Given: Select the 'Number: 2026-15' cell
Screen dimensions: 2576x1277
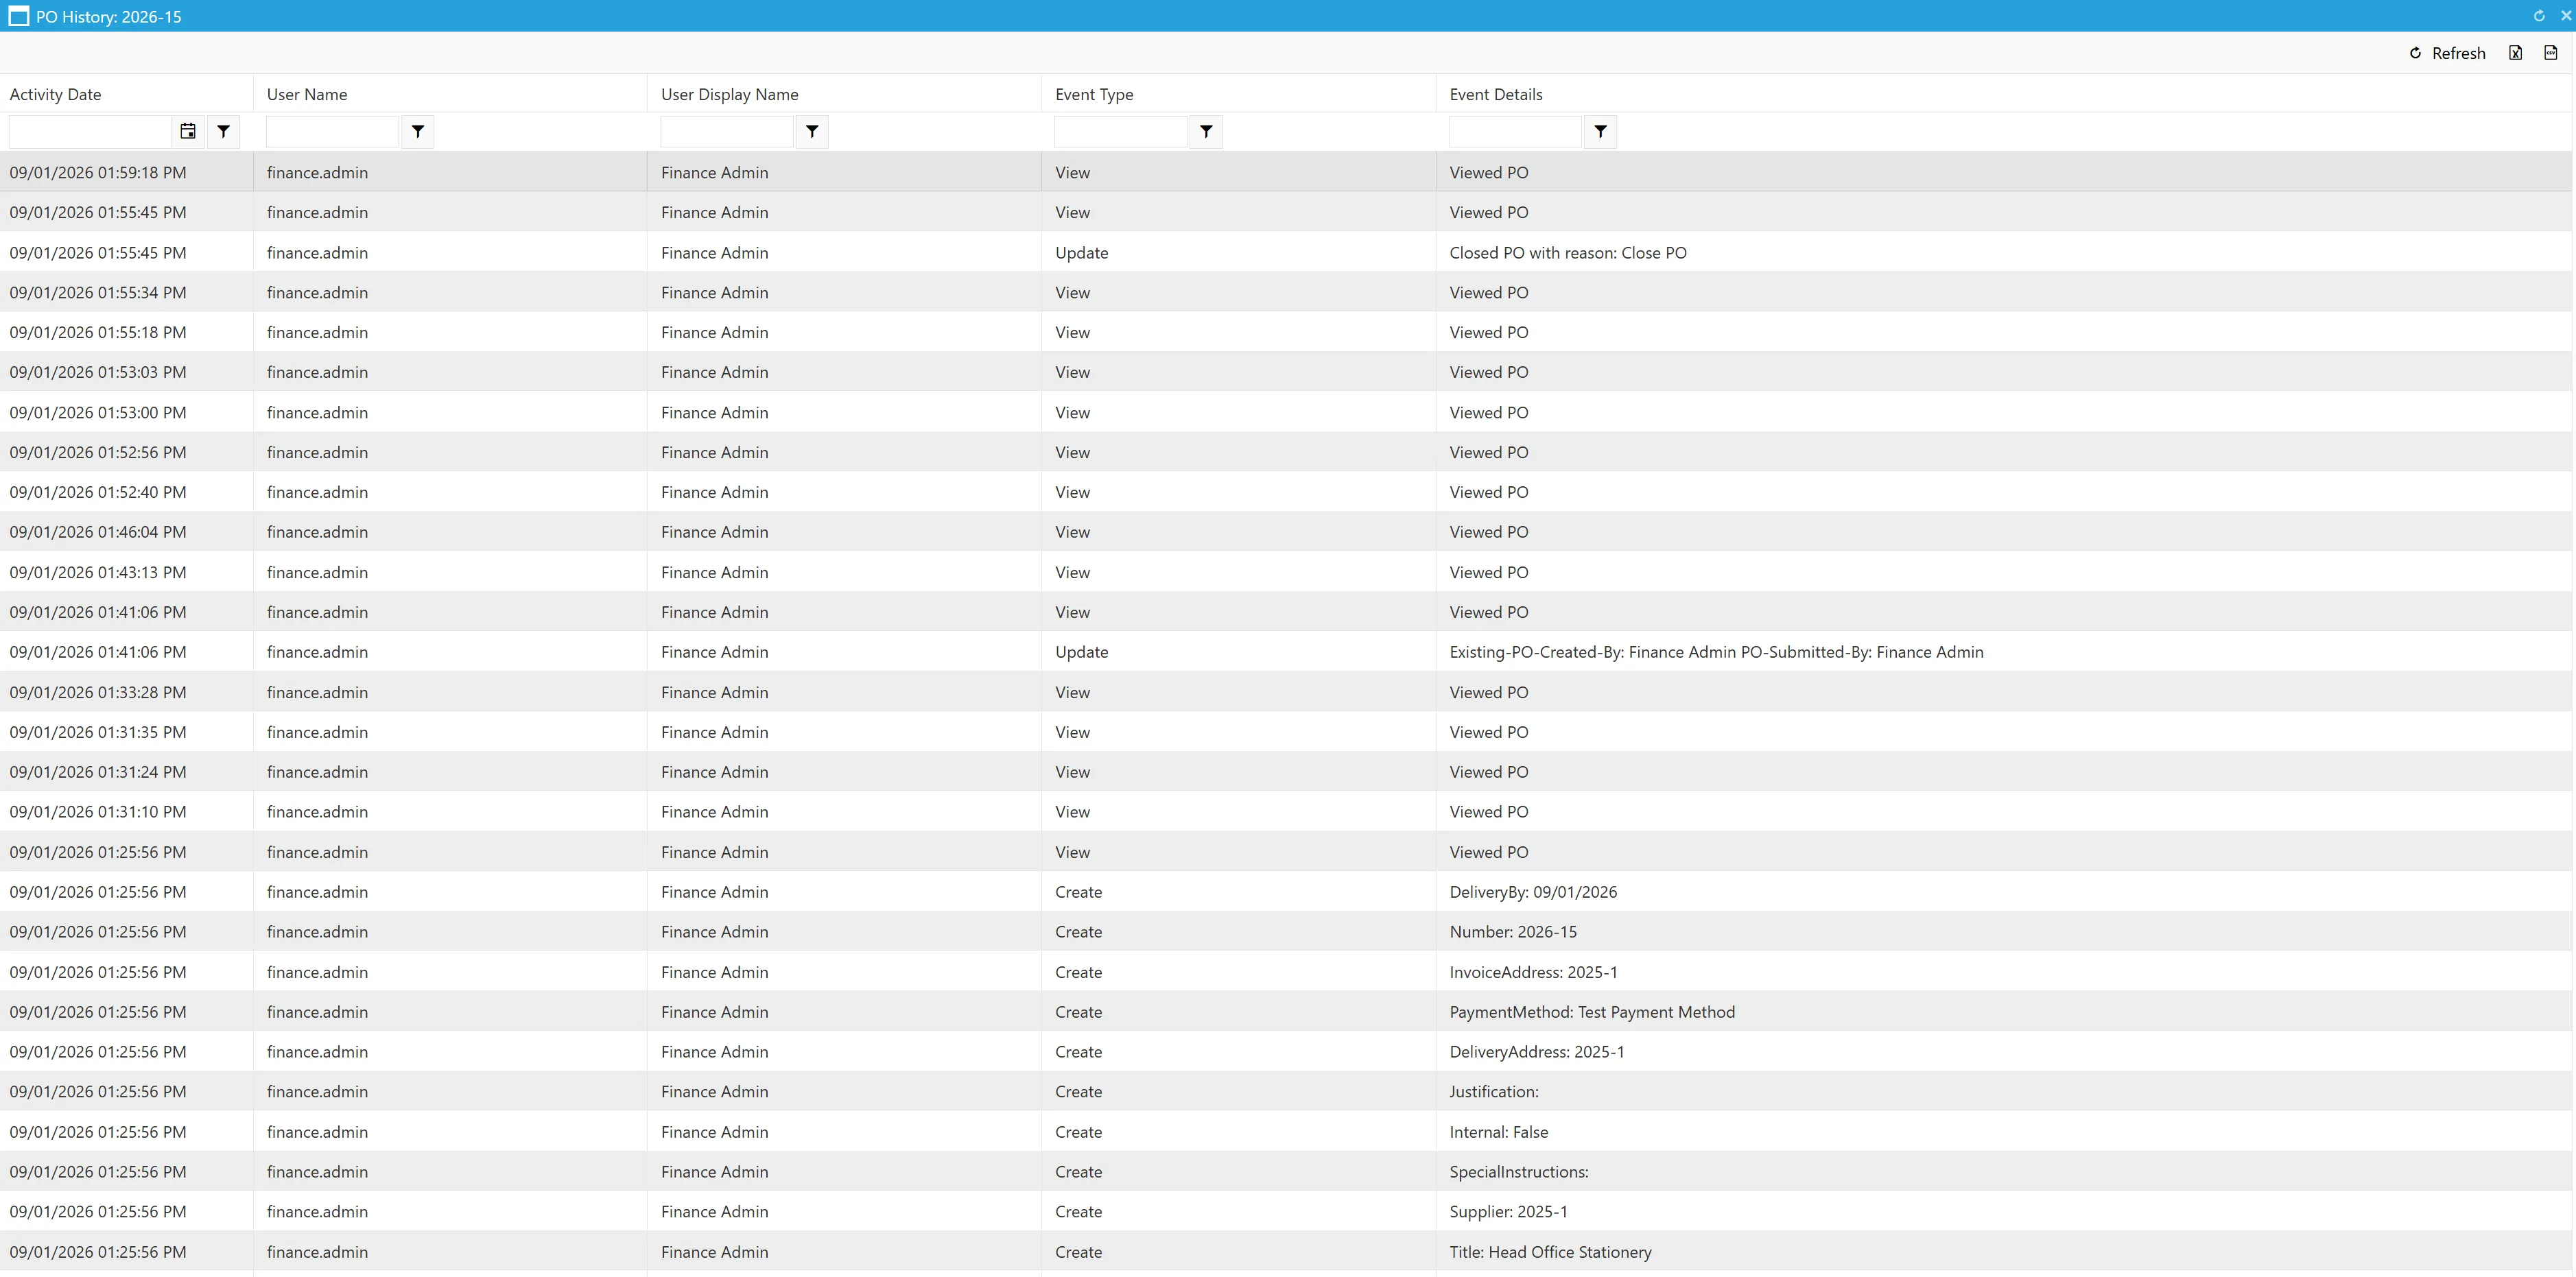Looking at the screenshot, I should point(2004,932).
